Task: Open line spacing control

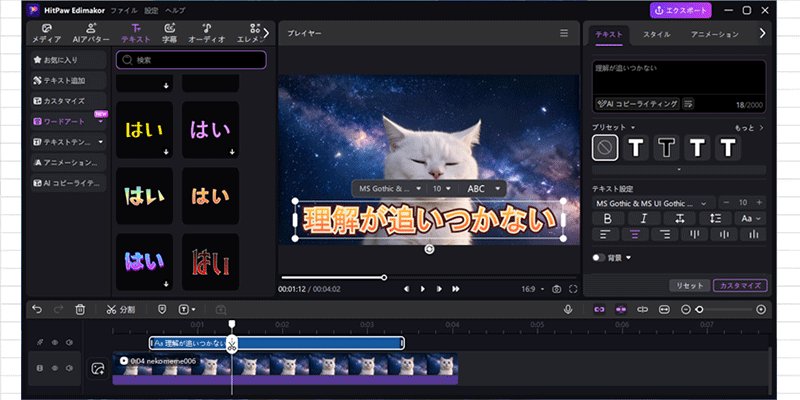Action: 715,218
